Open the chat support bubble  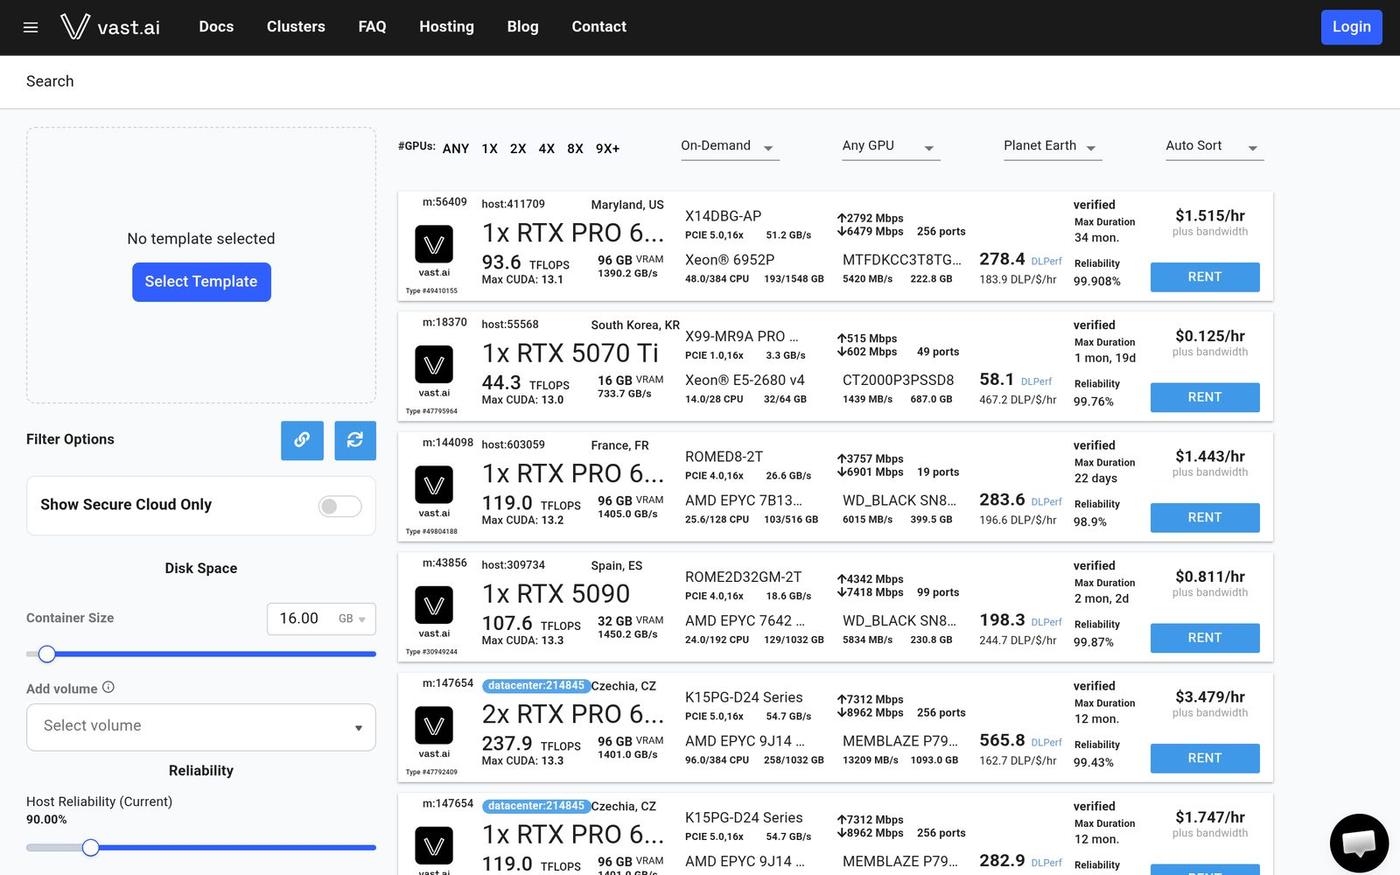[1359, 843]
